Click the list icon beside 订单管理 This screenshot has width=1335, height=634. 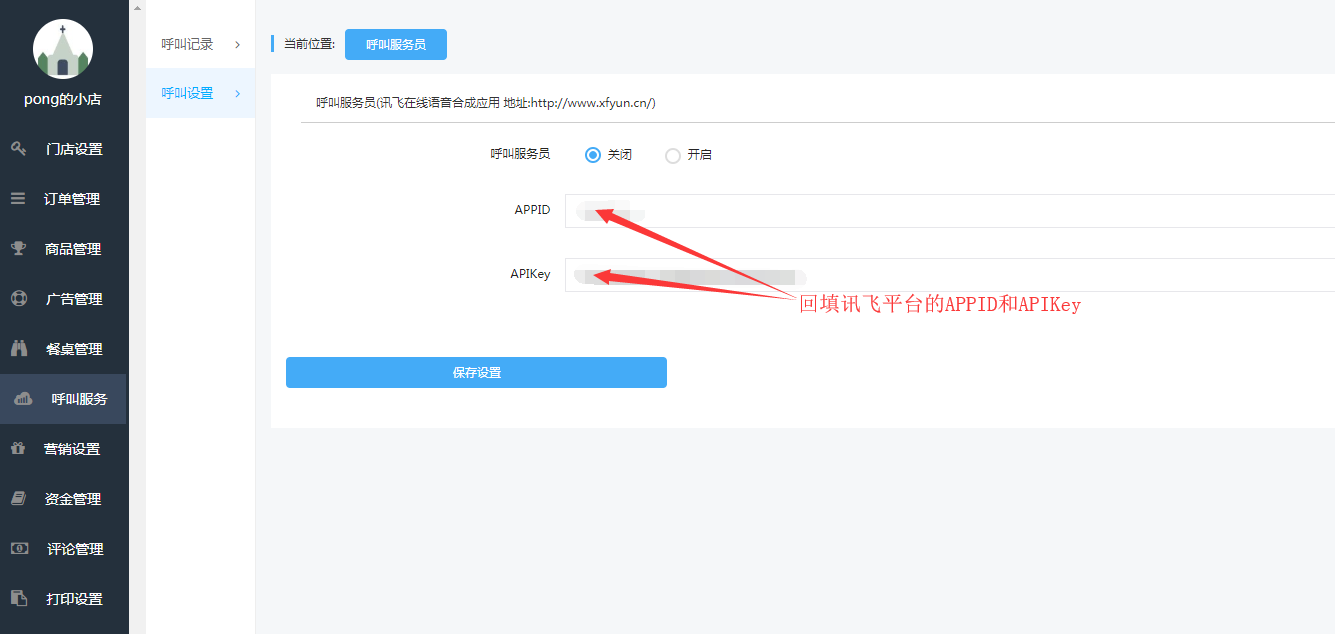[x=18, y=199]
